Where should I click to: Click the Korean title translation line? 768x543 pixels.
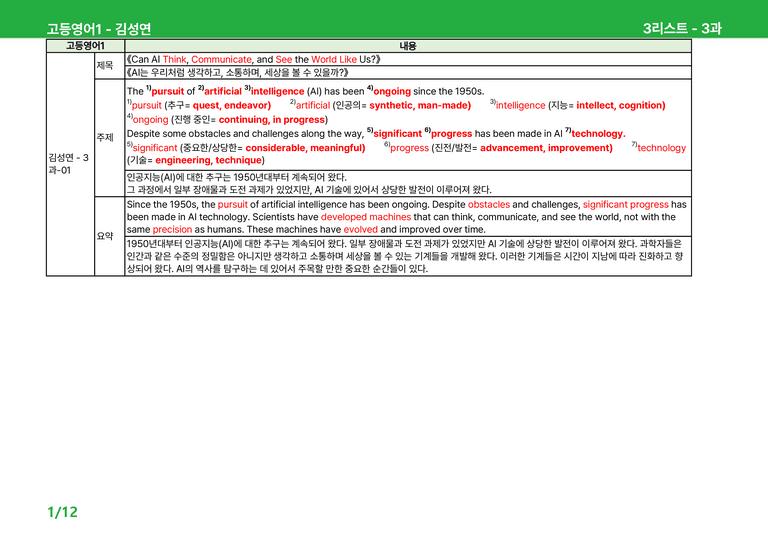tap(238, 72)
